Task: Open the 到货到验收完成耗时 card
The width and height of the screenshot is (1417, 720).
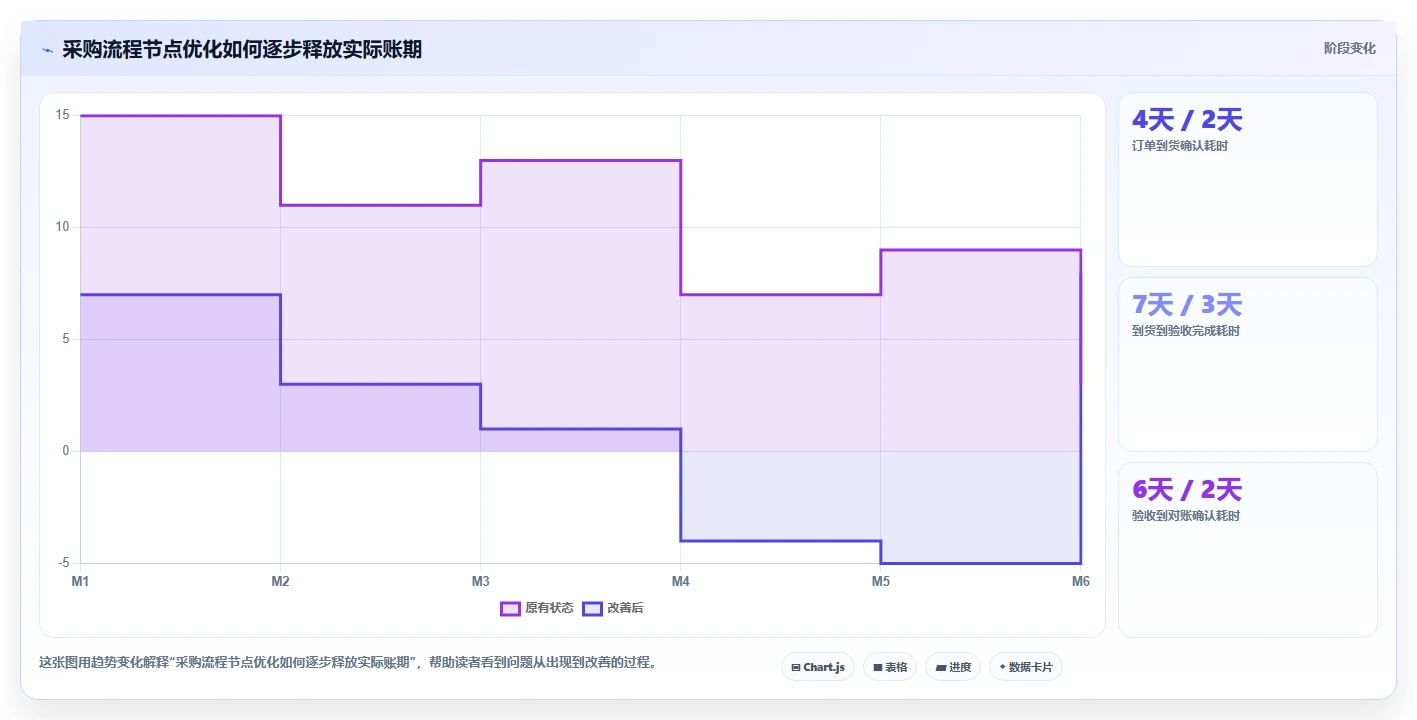Action: pos(1247,364)
